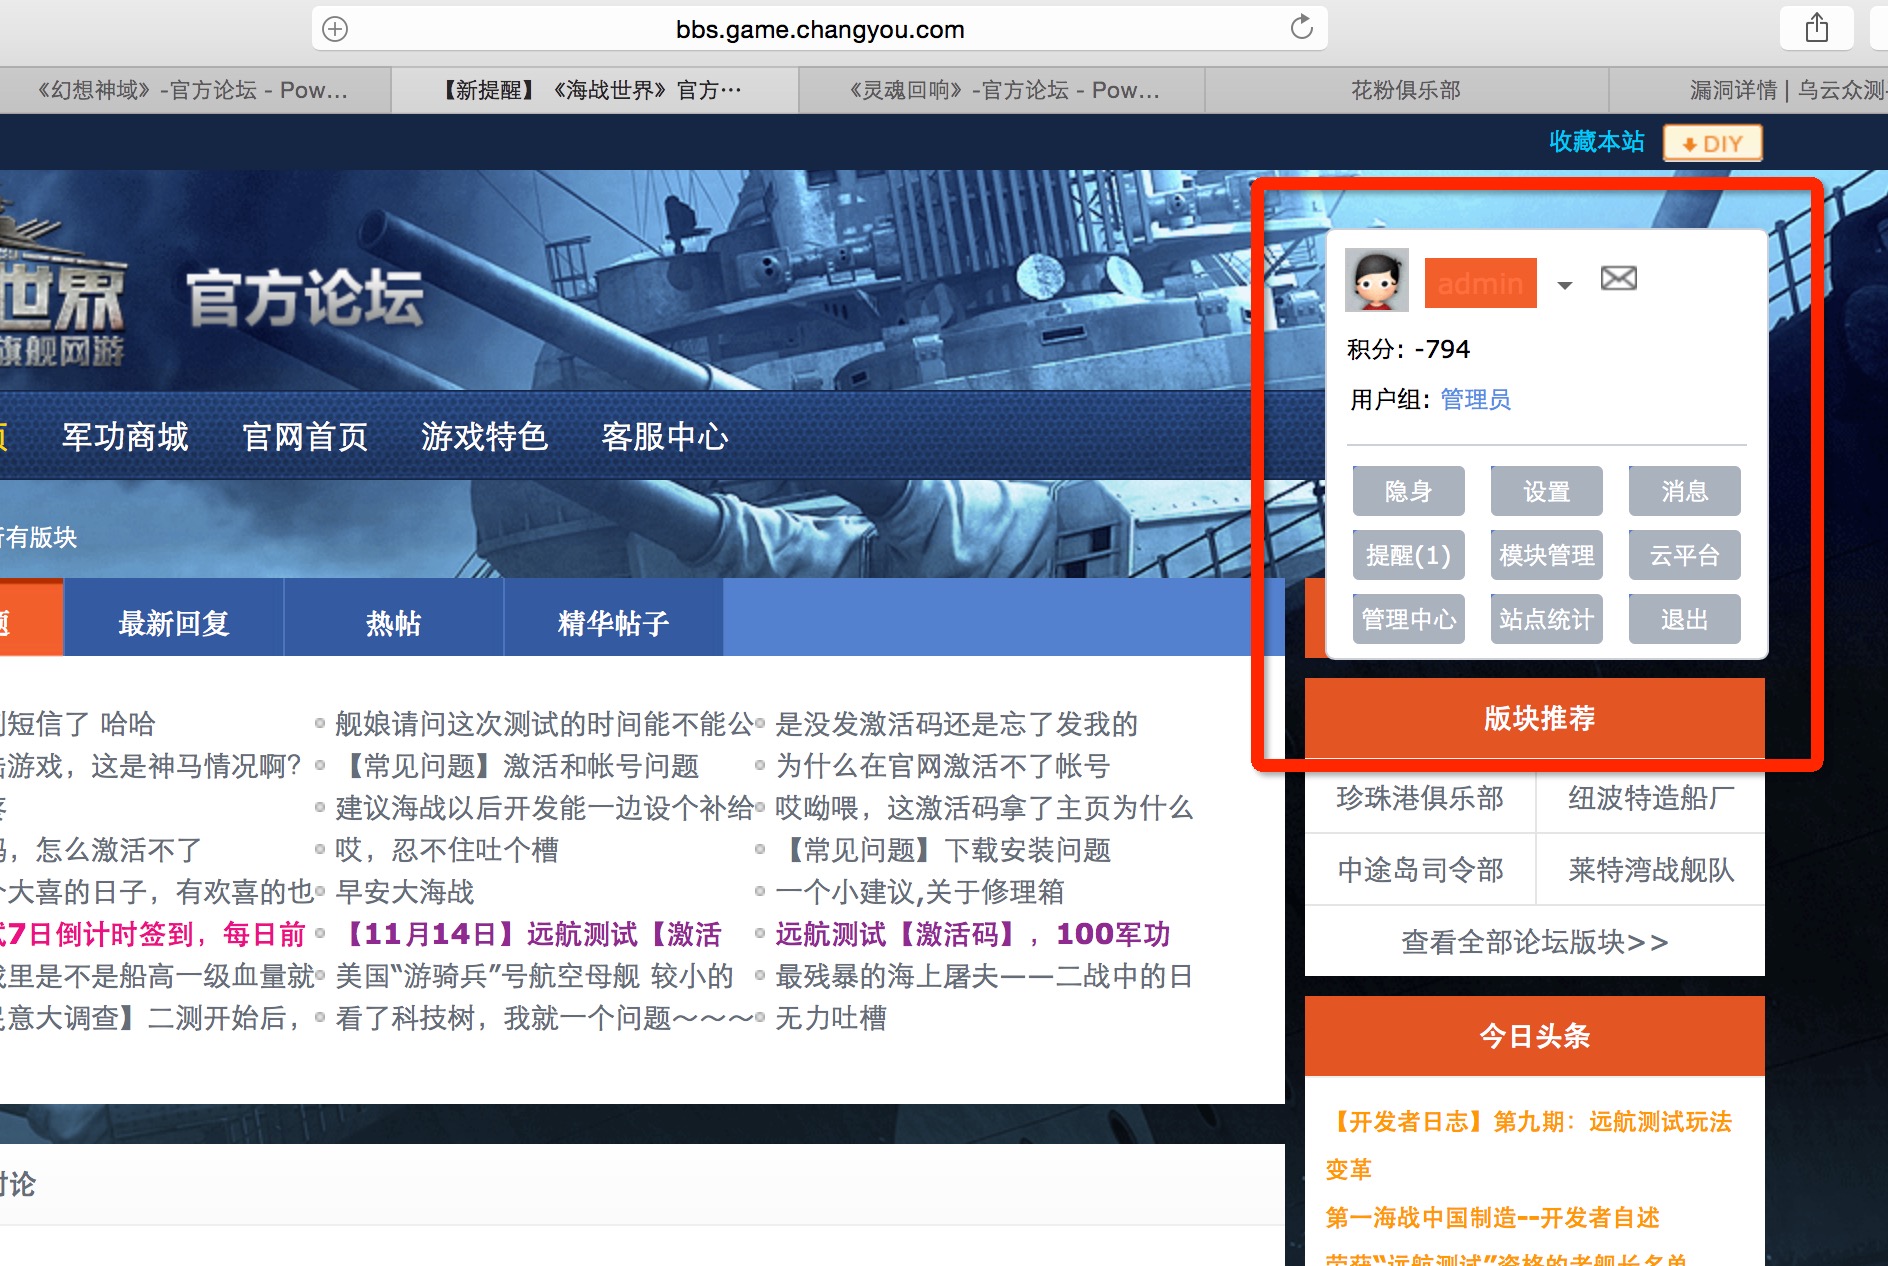Click the 云平台 button
The image size is (1888, 1266).
click(1685, 555)
